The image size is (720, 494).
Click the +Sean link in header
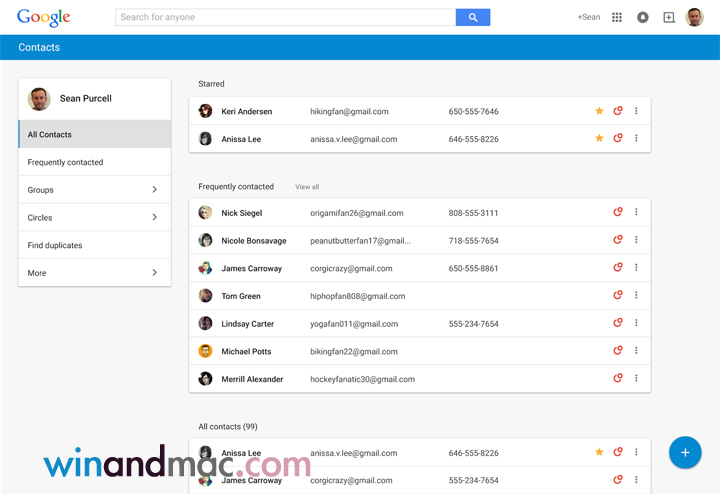coord(589,17)
